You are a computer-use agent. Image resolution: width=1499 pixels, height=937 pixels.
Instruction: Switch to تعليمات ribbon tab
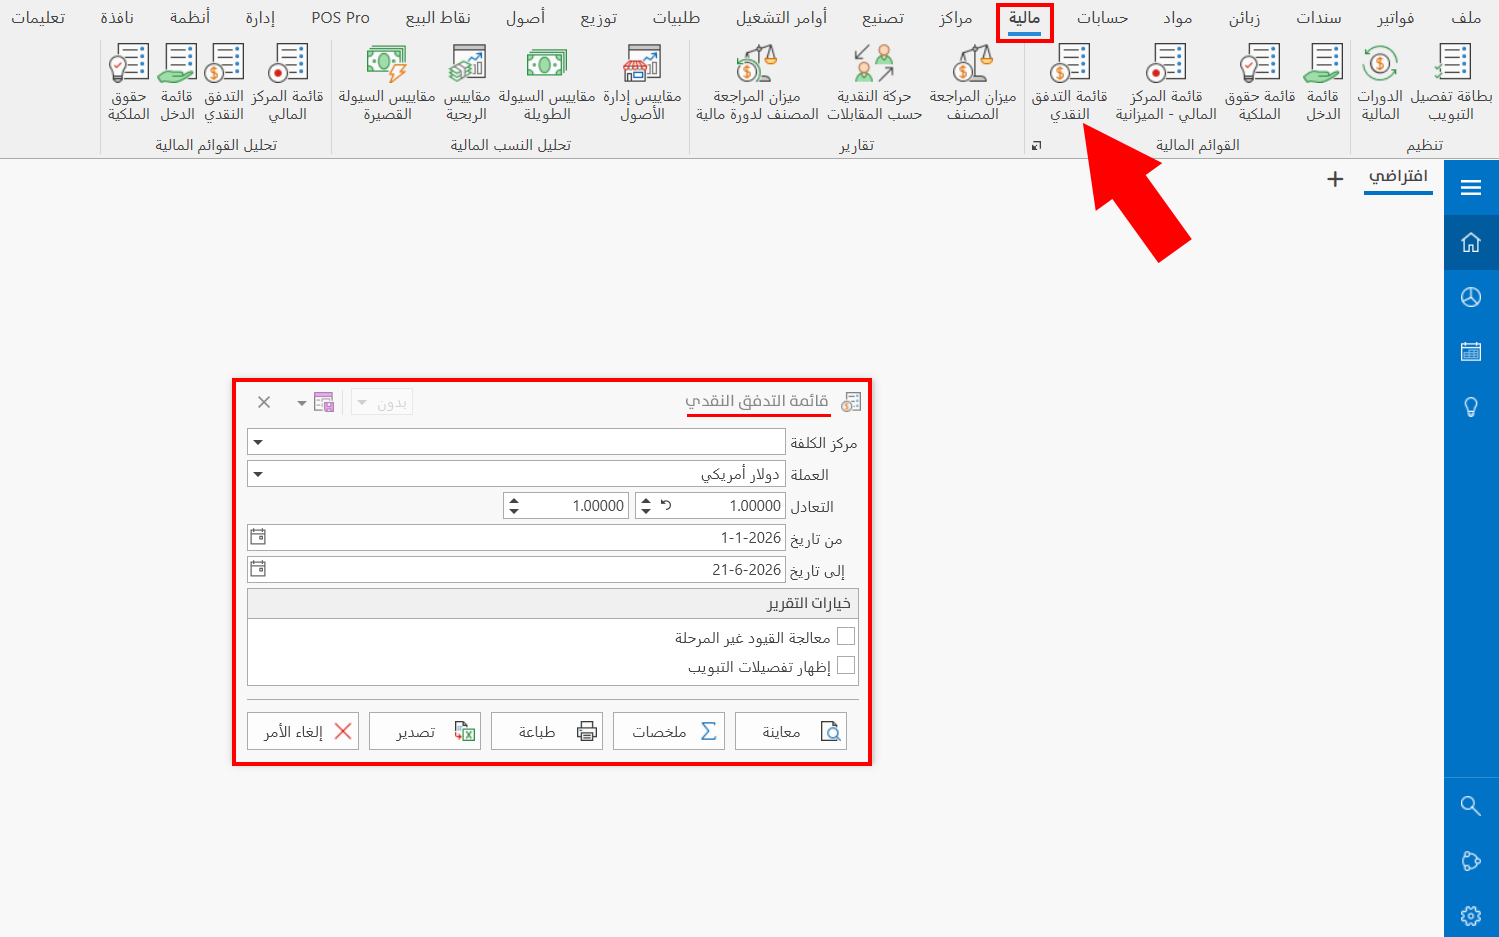(38, 18)
